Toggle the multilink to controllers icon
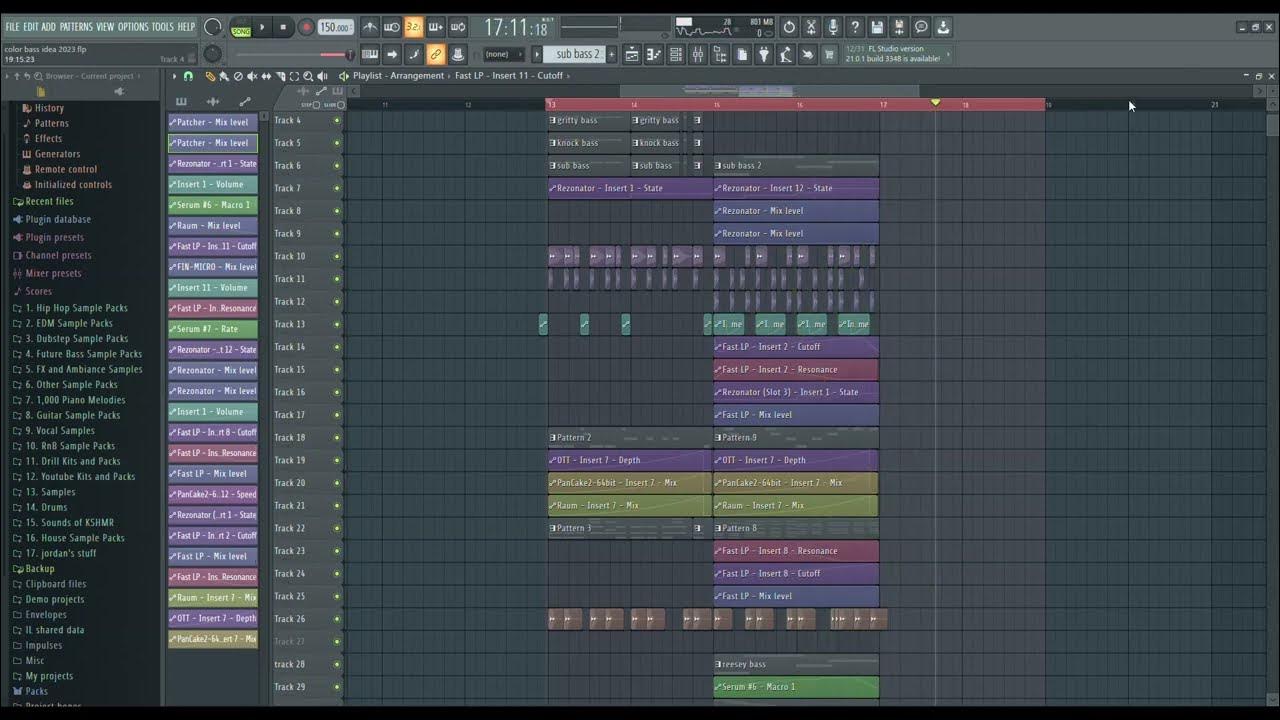The height and width of the screenshot is (720, 1280). [x=436, y=54]
